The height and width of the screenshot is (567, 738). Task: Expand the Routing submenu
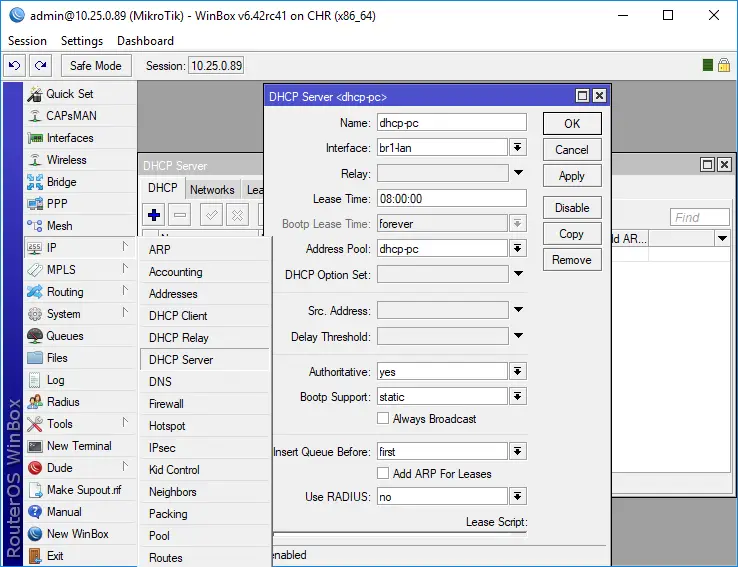click(x=80, y=292)
